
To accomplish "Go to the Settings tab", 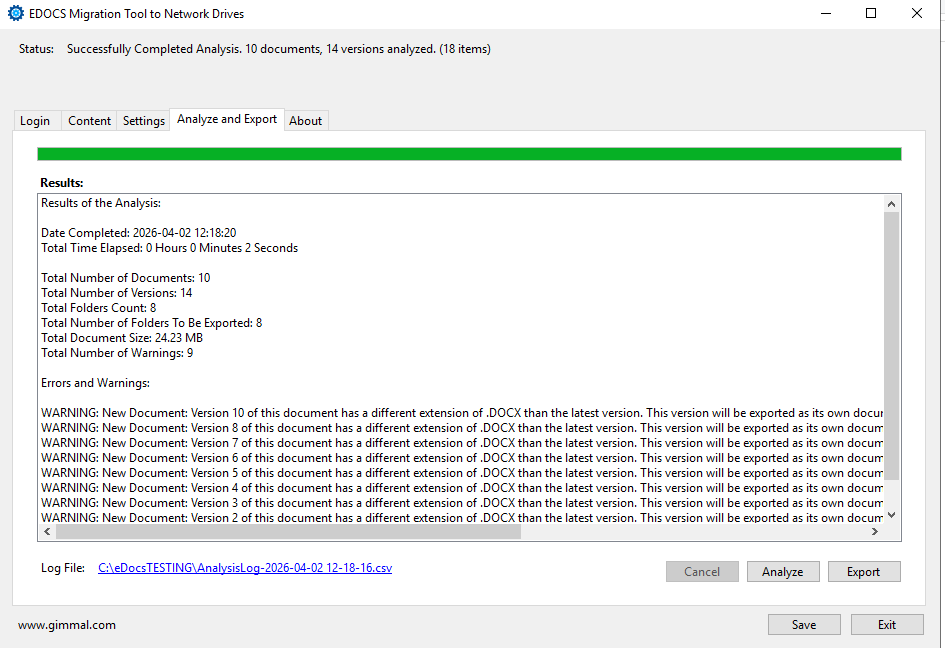I will [144, 121].
